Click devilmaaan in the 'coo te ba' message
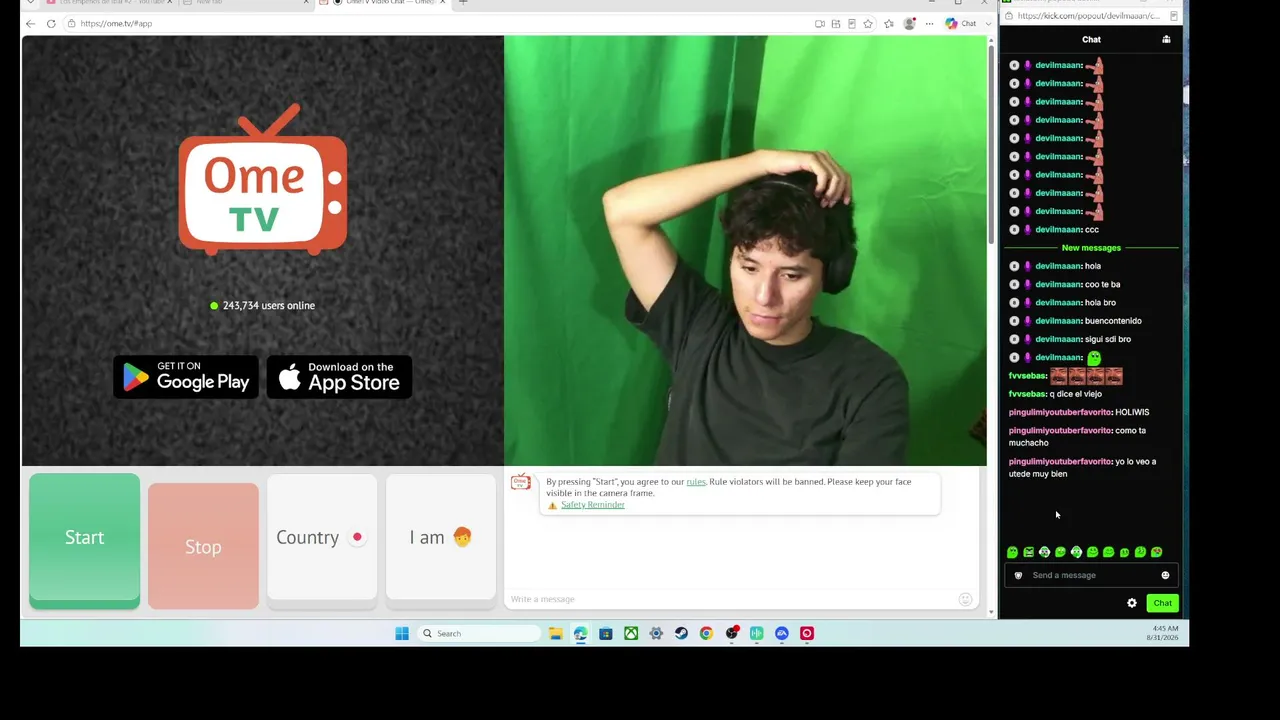1280x720 pixels. tap(1059, 284)
